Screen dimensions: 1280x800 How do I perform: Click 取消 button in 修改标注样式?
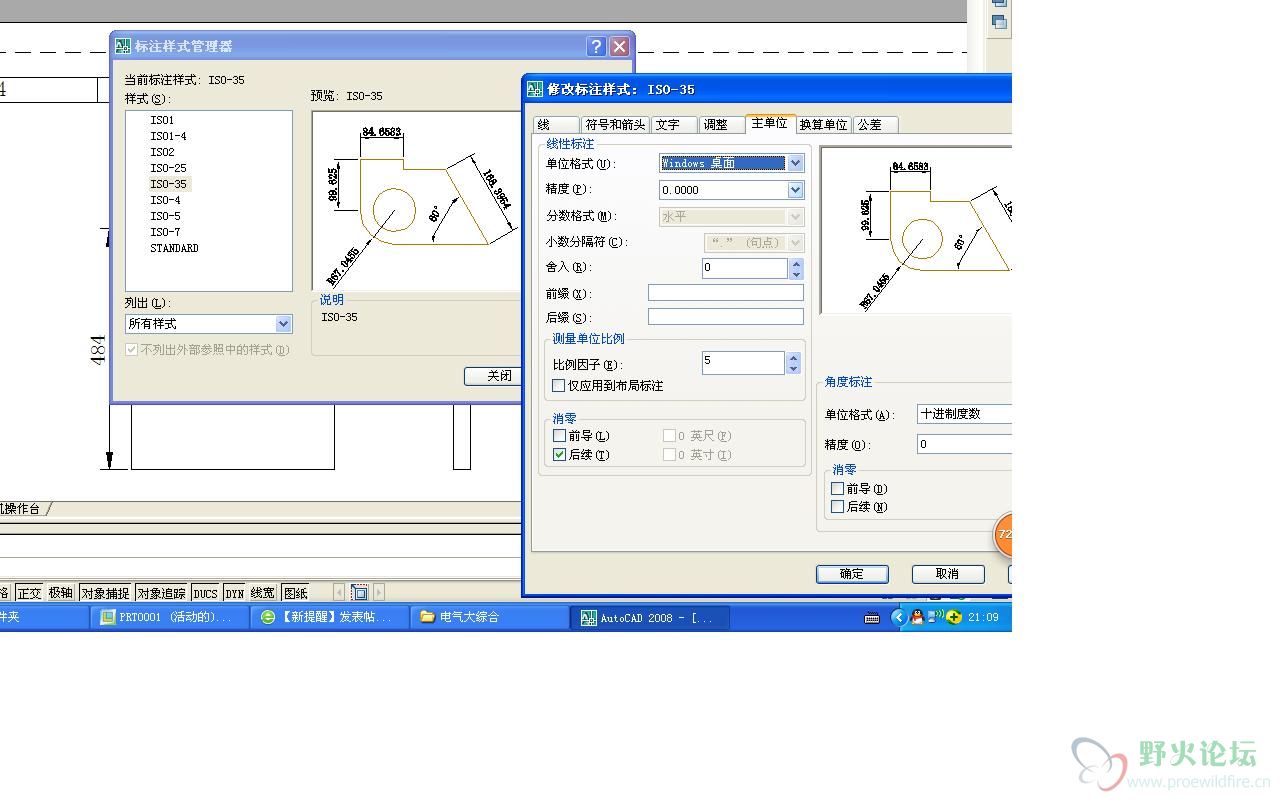[x=947, y=574]
